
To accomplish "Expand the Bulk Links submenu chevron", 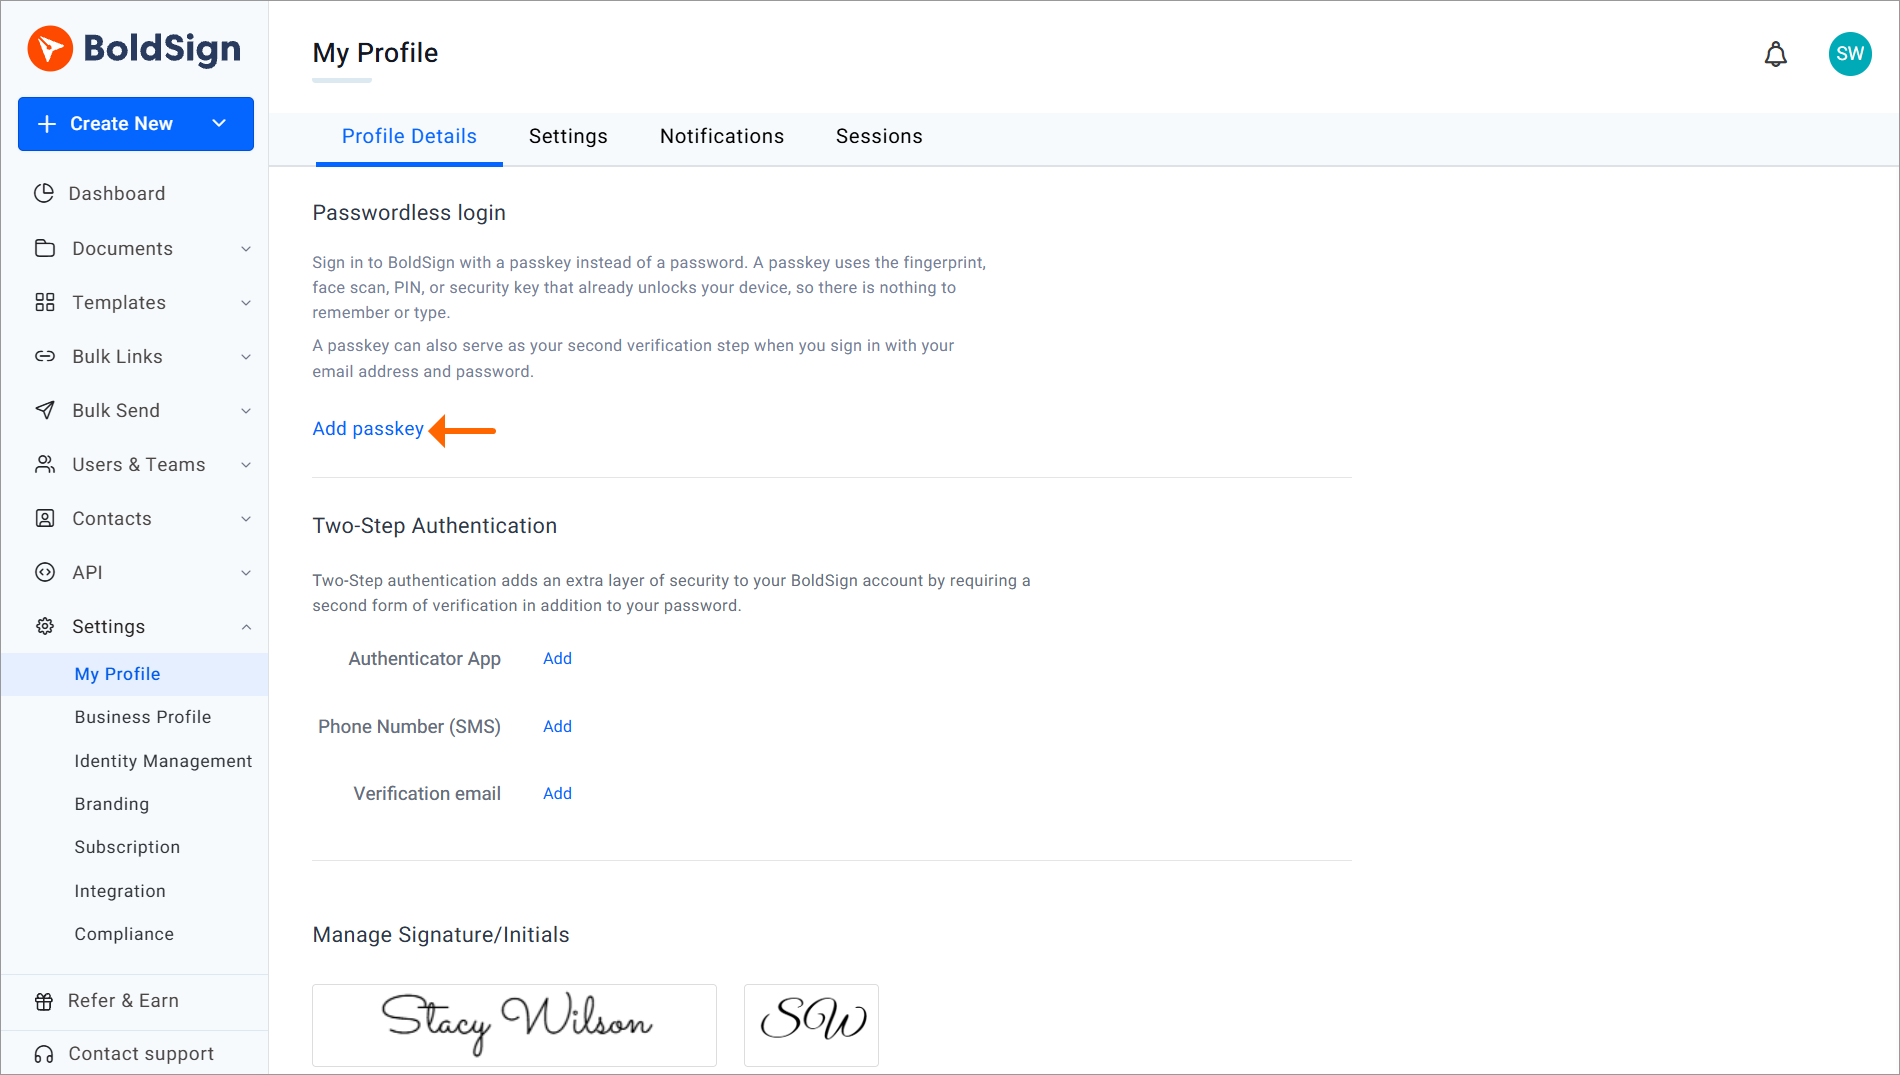I will coord(246,357).
